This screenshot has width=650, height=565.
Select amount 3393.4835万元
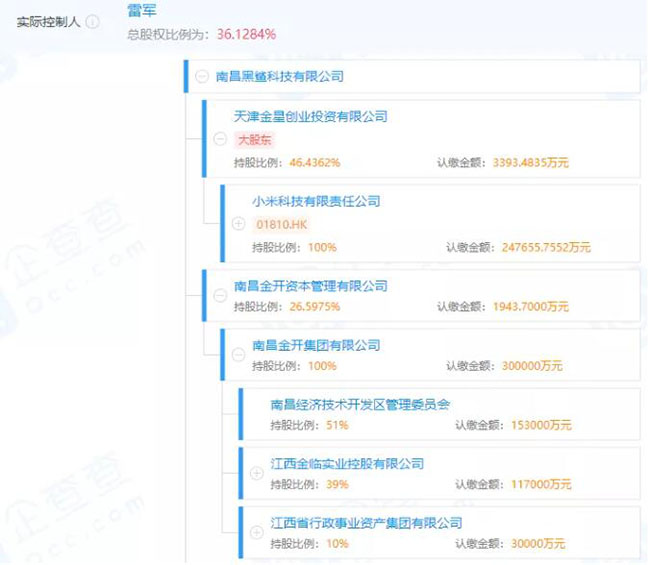(530, 162)
